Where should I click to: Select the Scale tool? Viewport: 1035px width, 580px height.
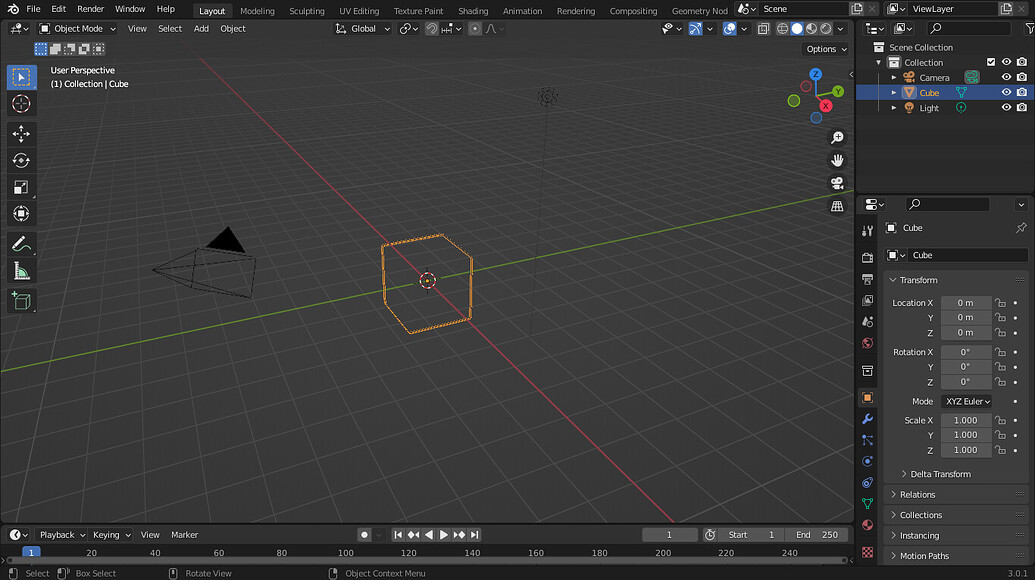[x=21, y=187]
